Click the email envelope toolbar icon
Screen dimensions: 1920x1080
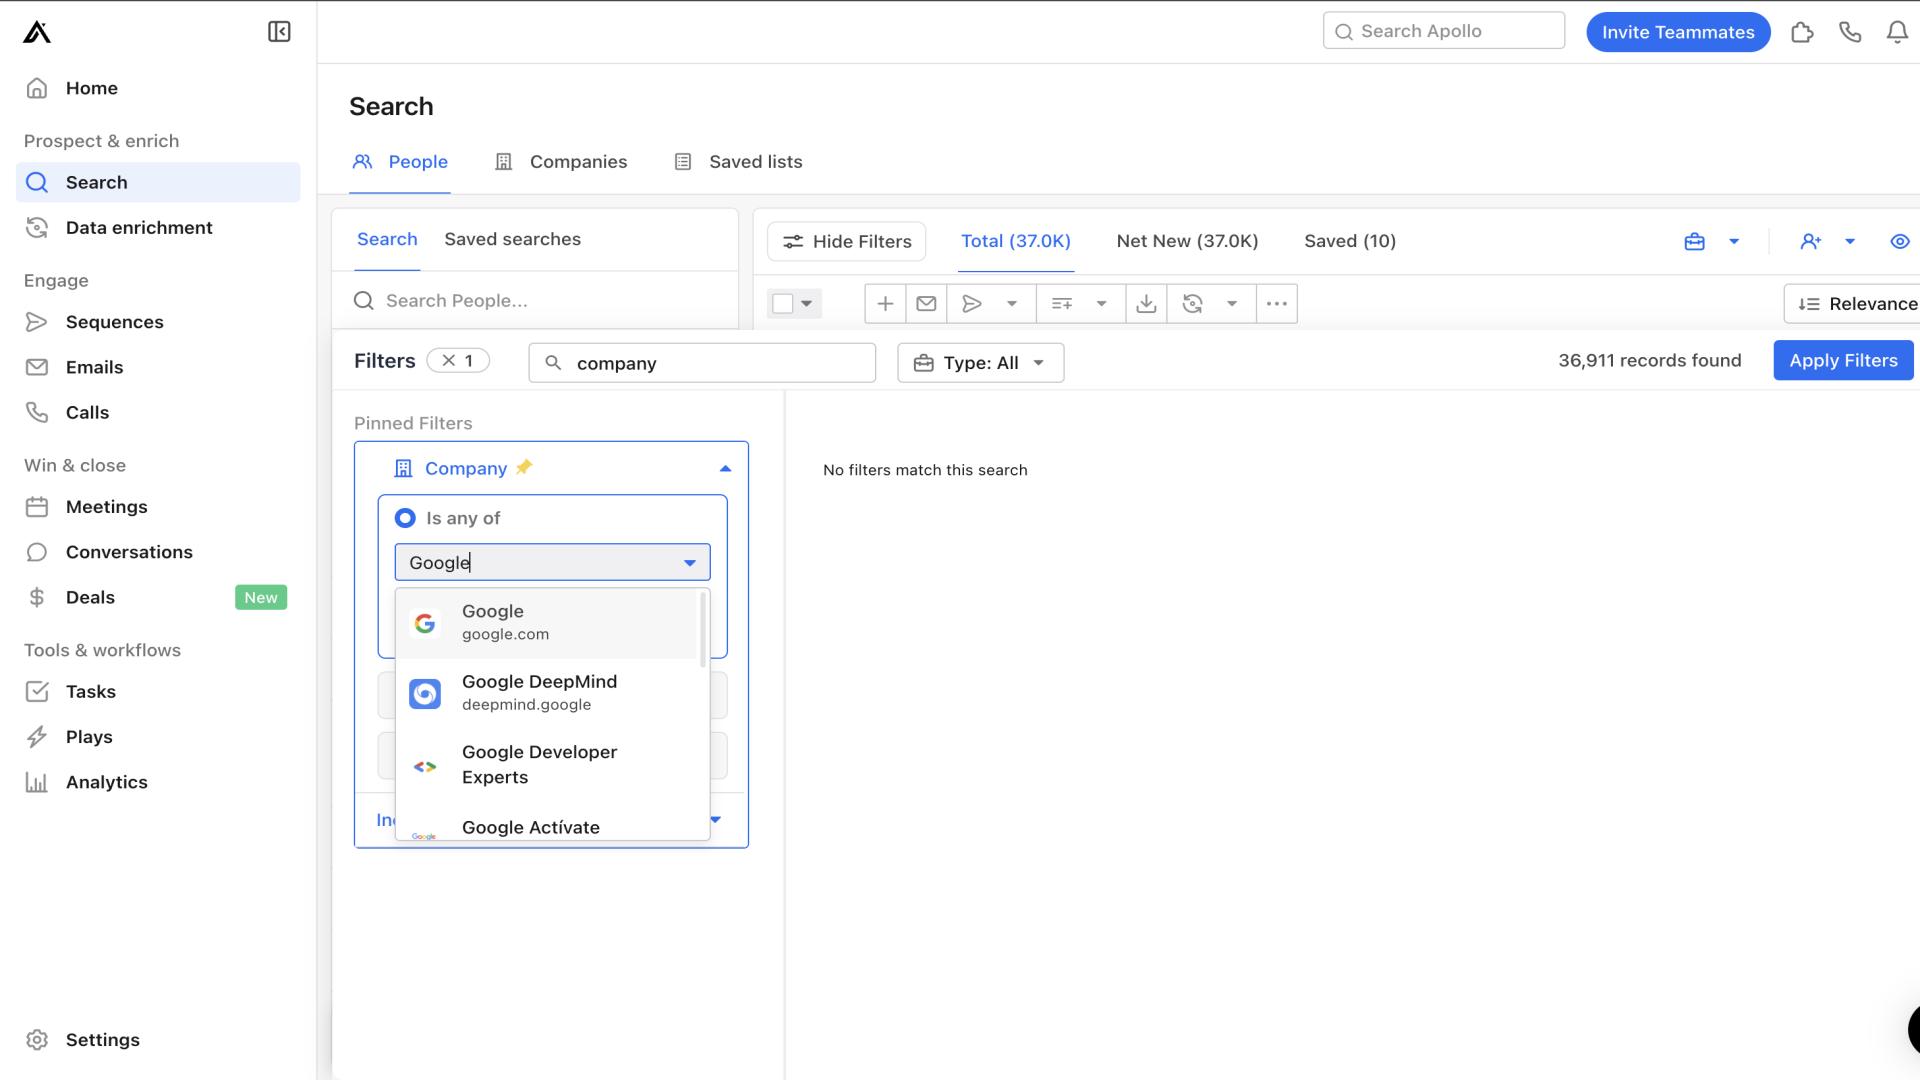point(926,304)
